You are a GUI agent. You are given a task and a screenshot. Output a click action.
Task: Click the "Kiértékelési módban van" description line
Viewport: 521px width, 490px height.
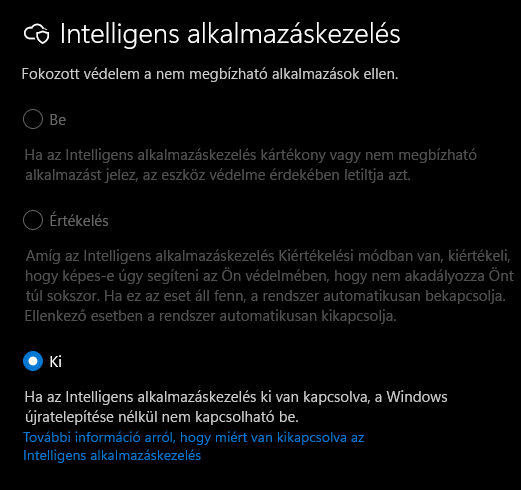click(x=268, y=256)
